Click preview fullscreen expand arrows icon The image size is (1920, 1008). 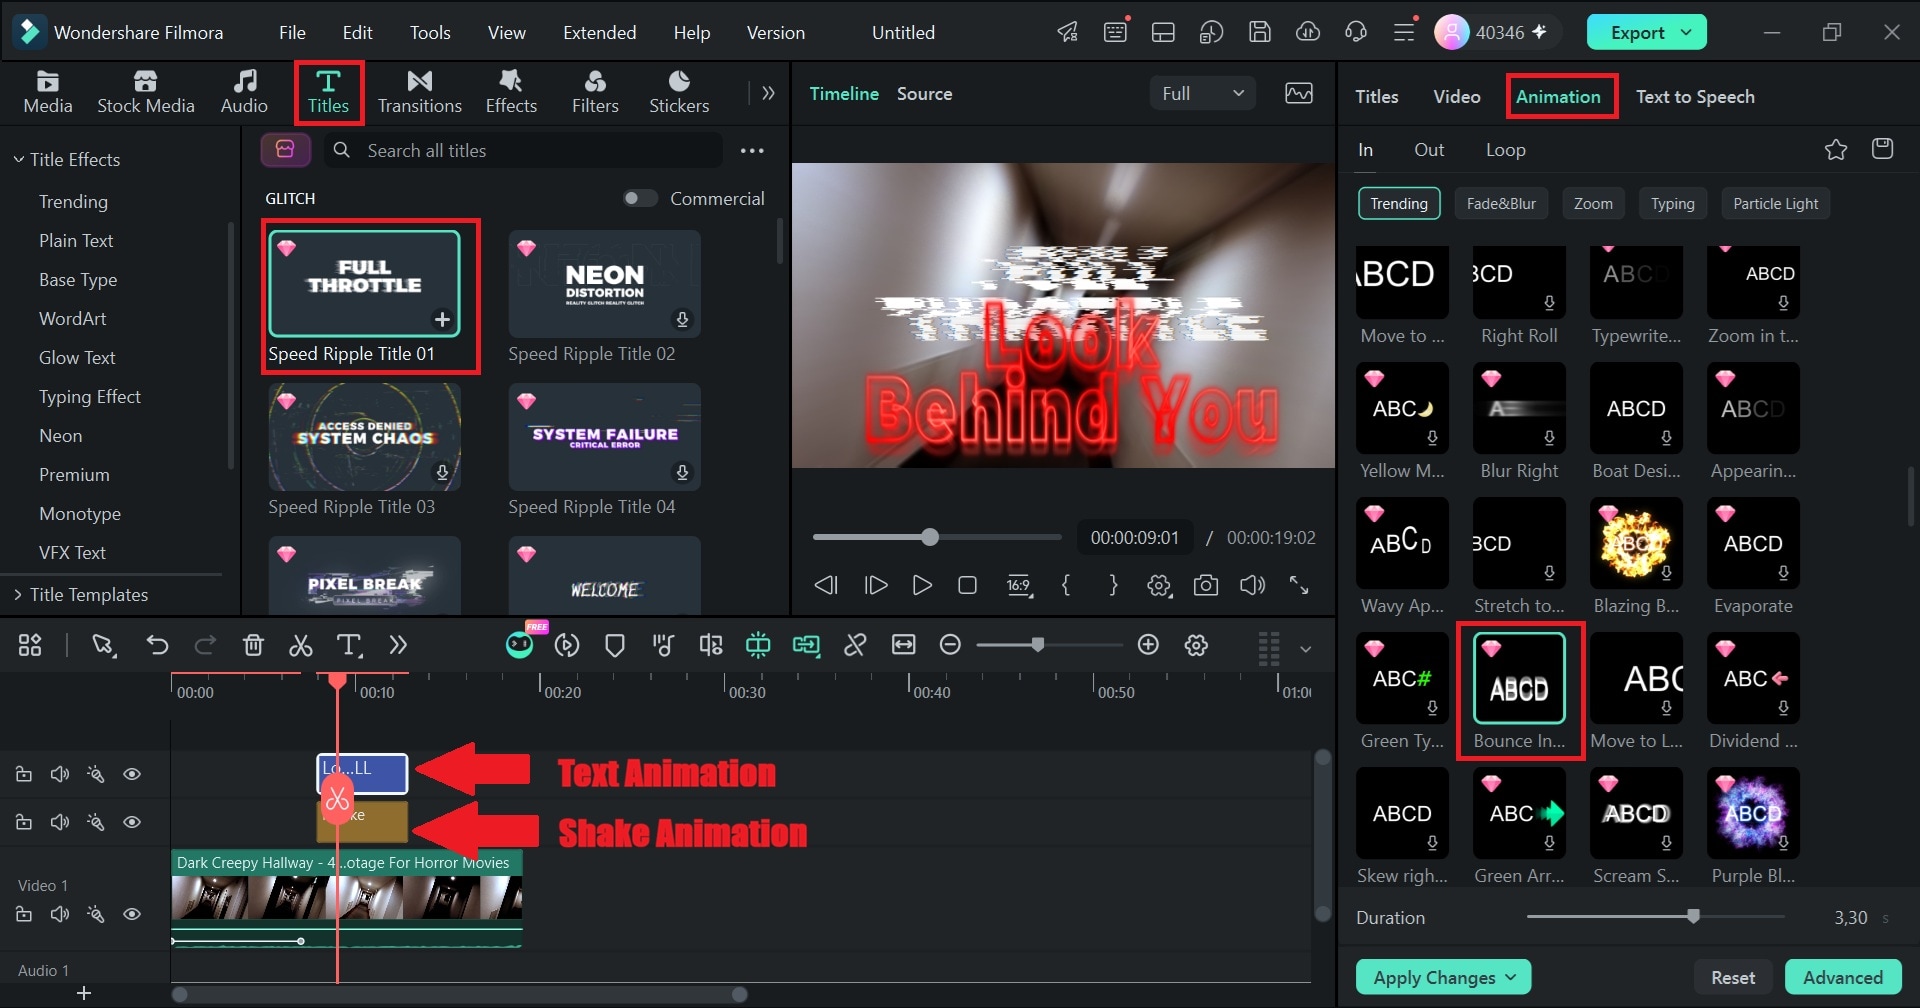pyautogui.click(x=1299, y=585)
